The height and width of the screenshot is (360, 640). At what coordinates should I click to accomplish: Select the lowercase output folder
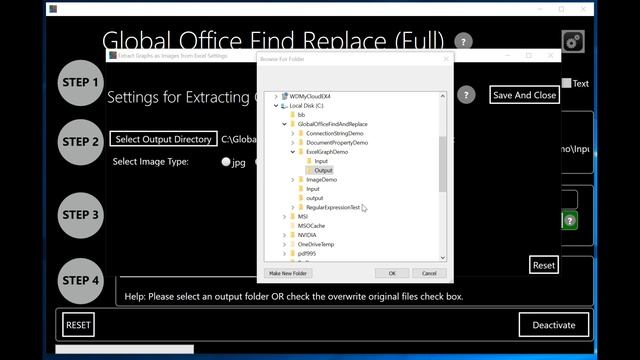click(x=314, y=198)
